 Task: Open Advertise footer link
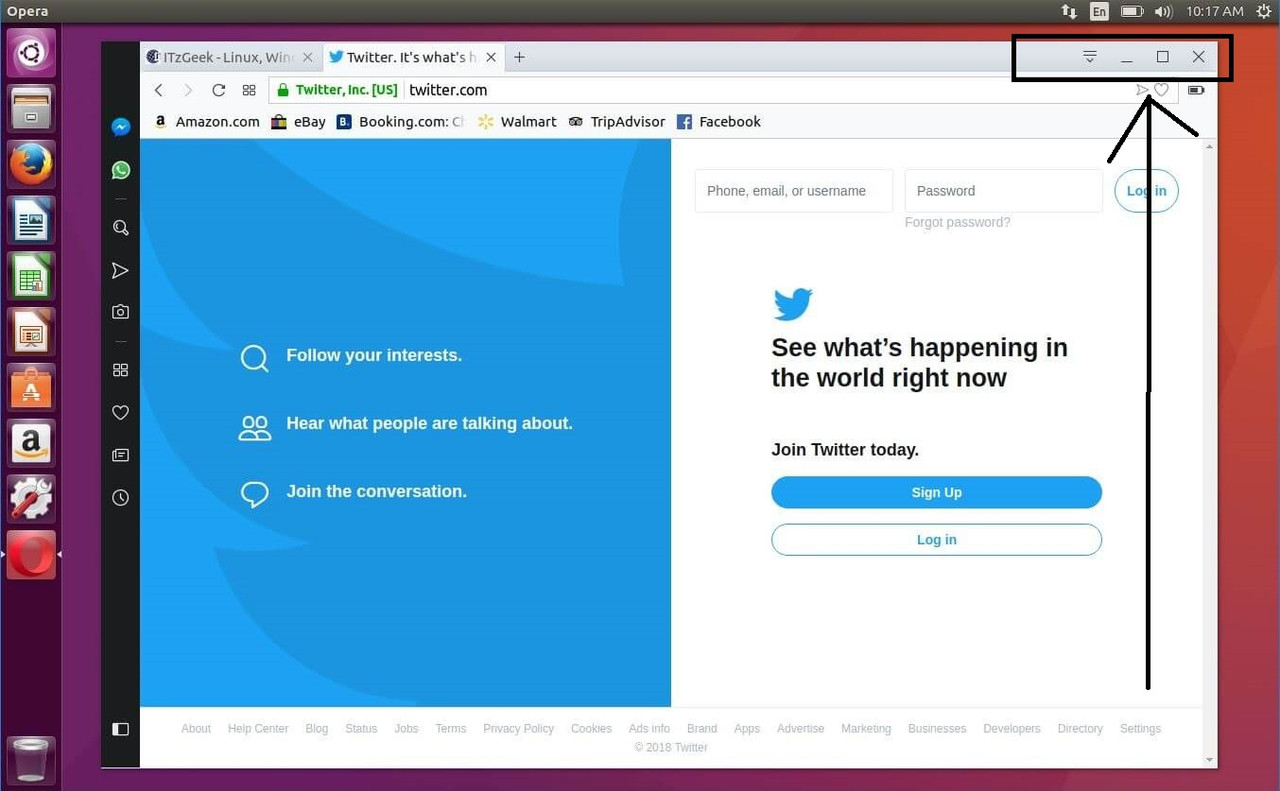(801, 729)
